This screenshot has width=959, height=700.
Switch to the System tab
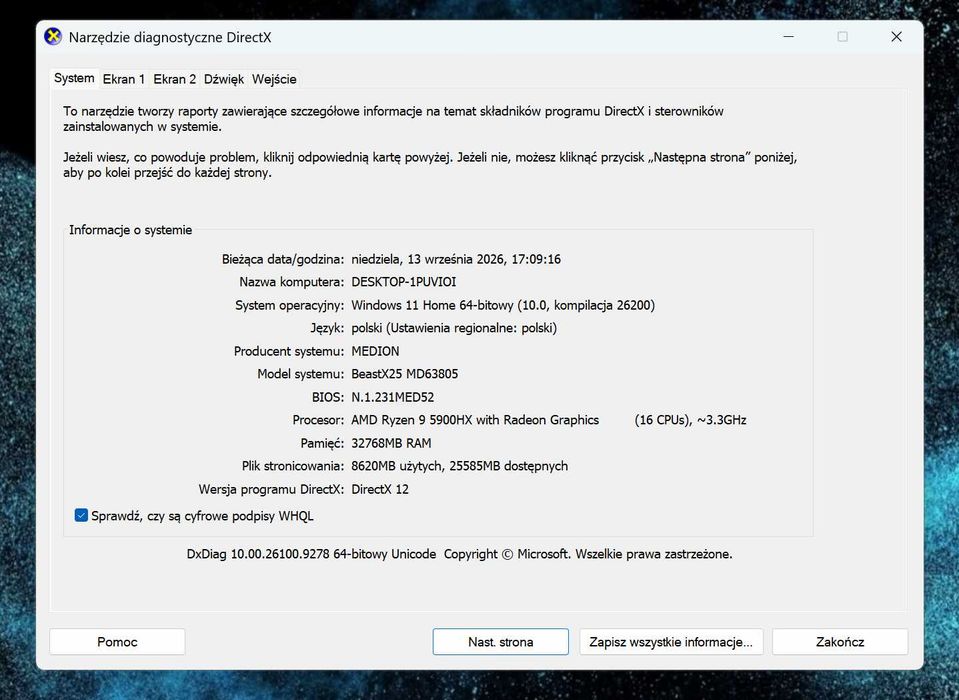(74, 78)
